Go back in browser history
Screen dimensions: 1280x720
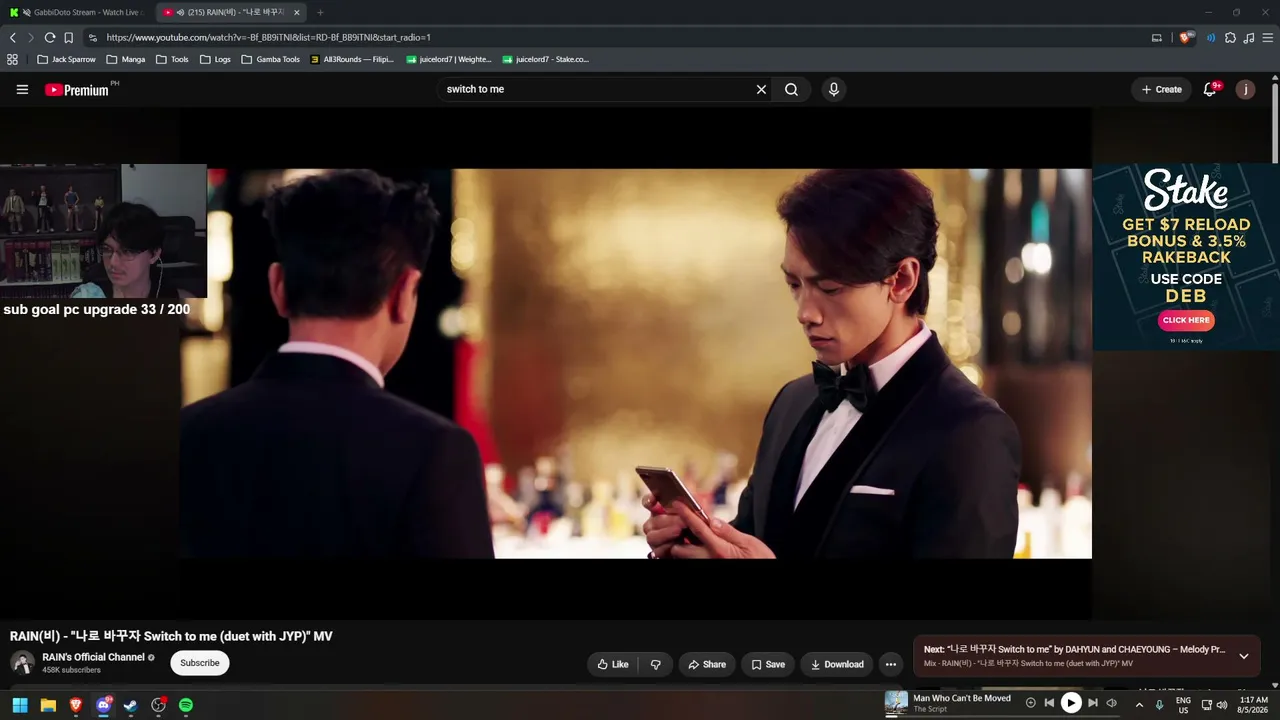coord(13,37)
